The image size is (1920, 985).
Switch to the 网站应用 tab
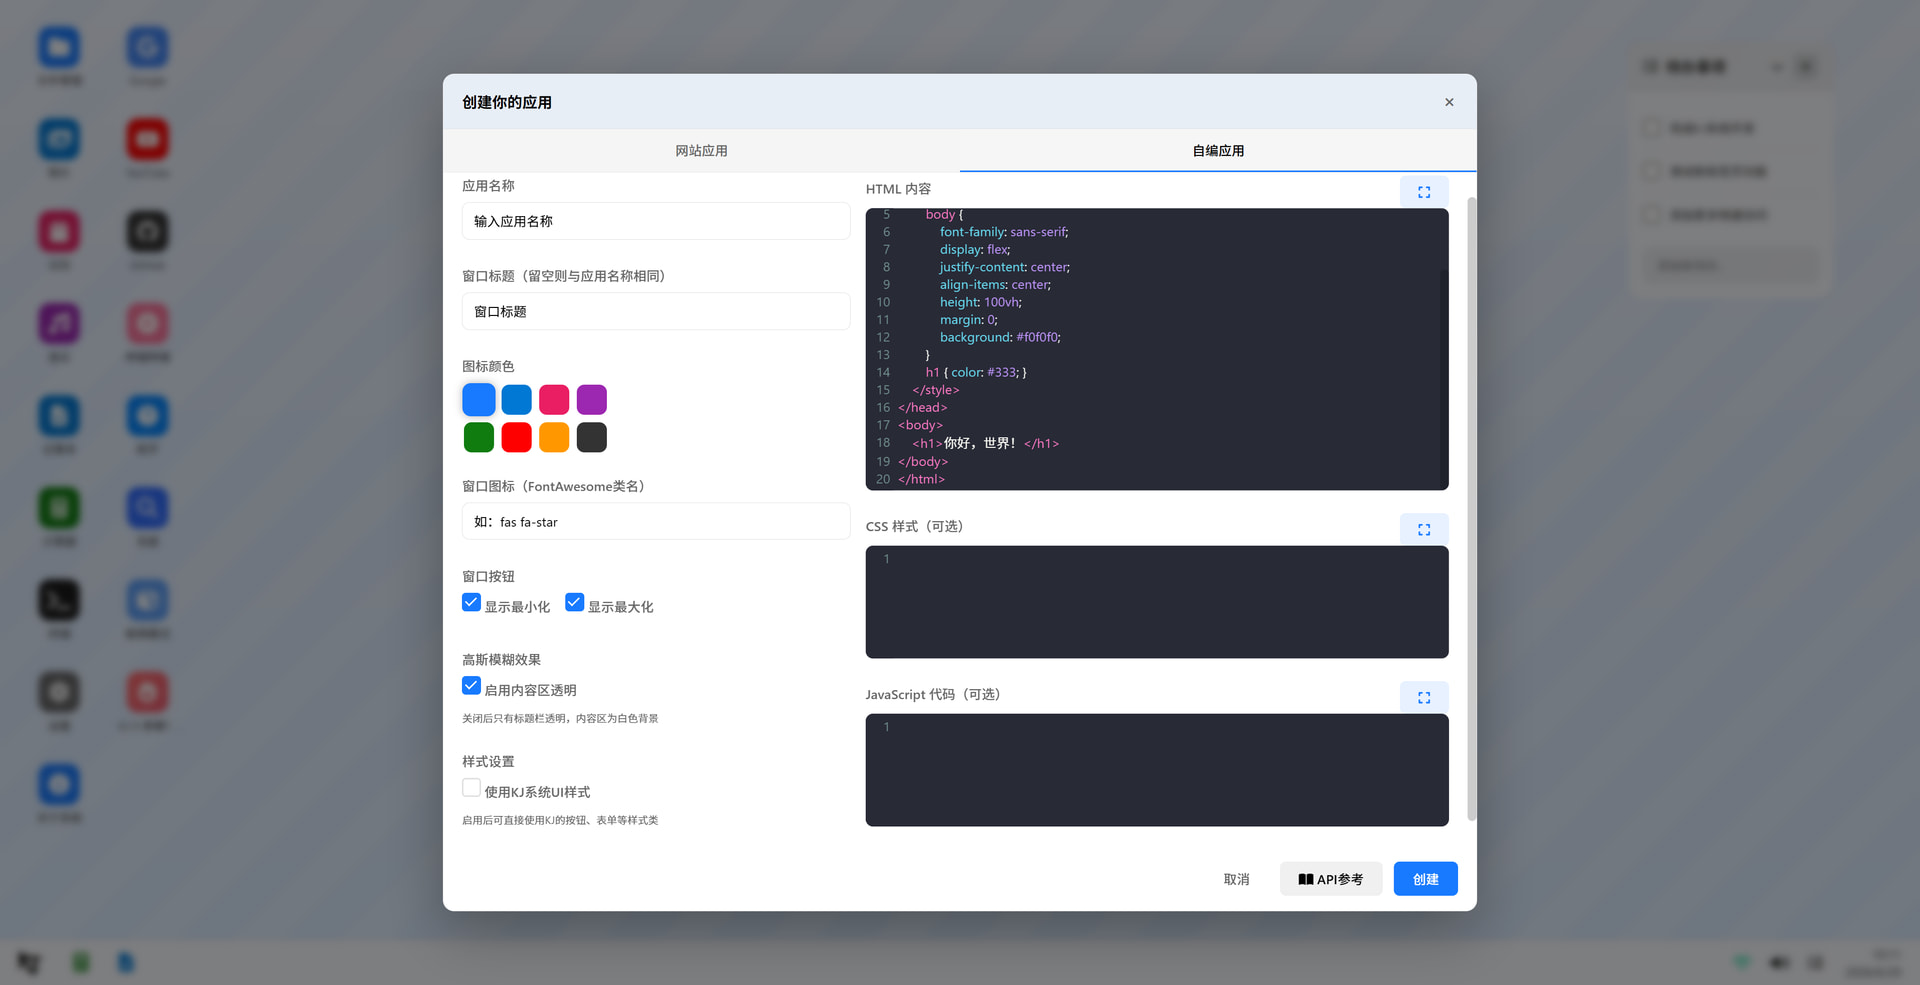701,150
